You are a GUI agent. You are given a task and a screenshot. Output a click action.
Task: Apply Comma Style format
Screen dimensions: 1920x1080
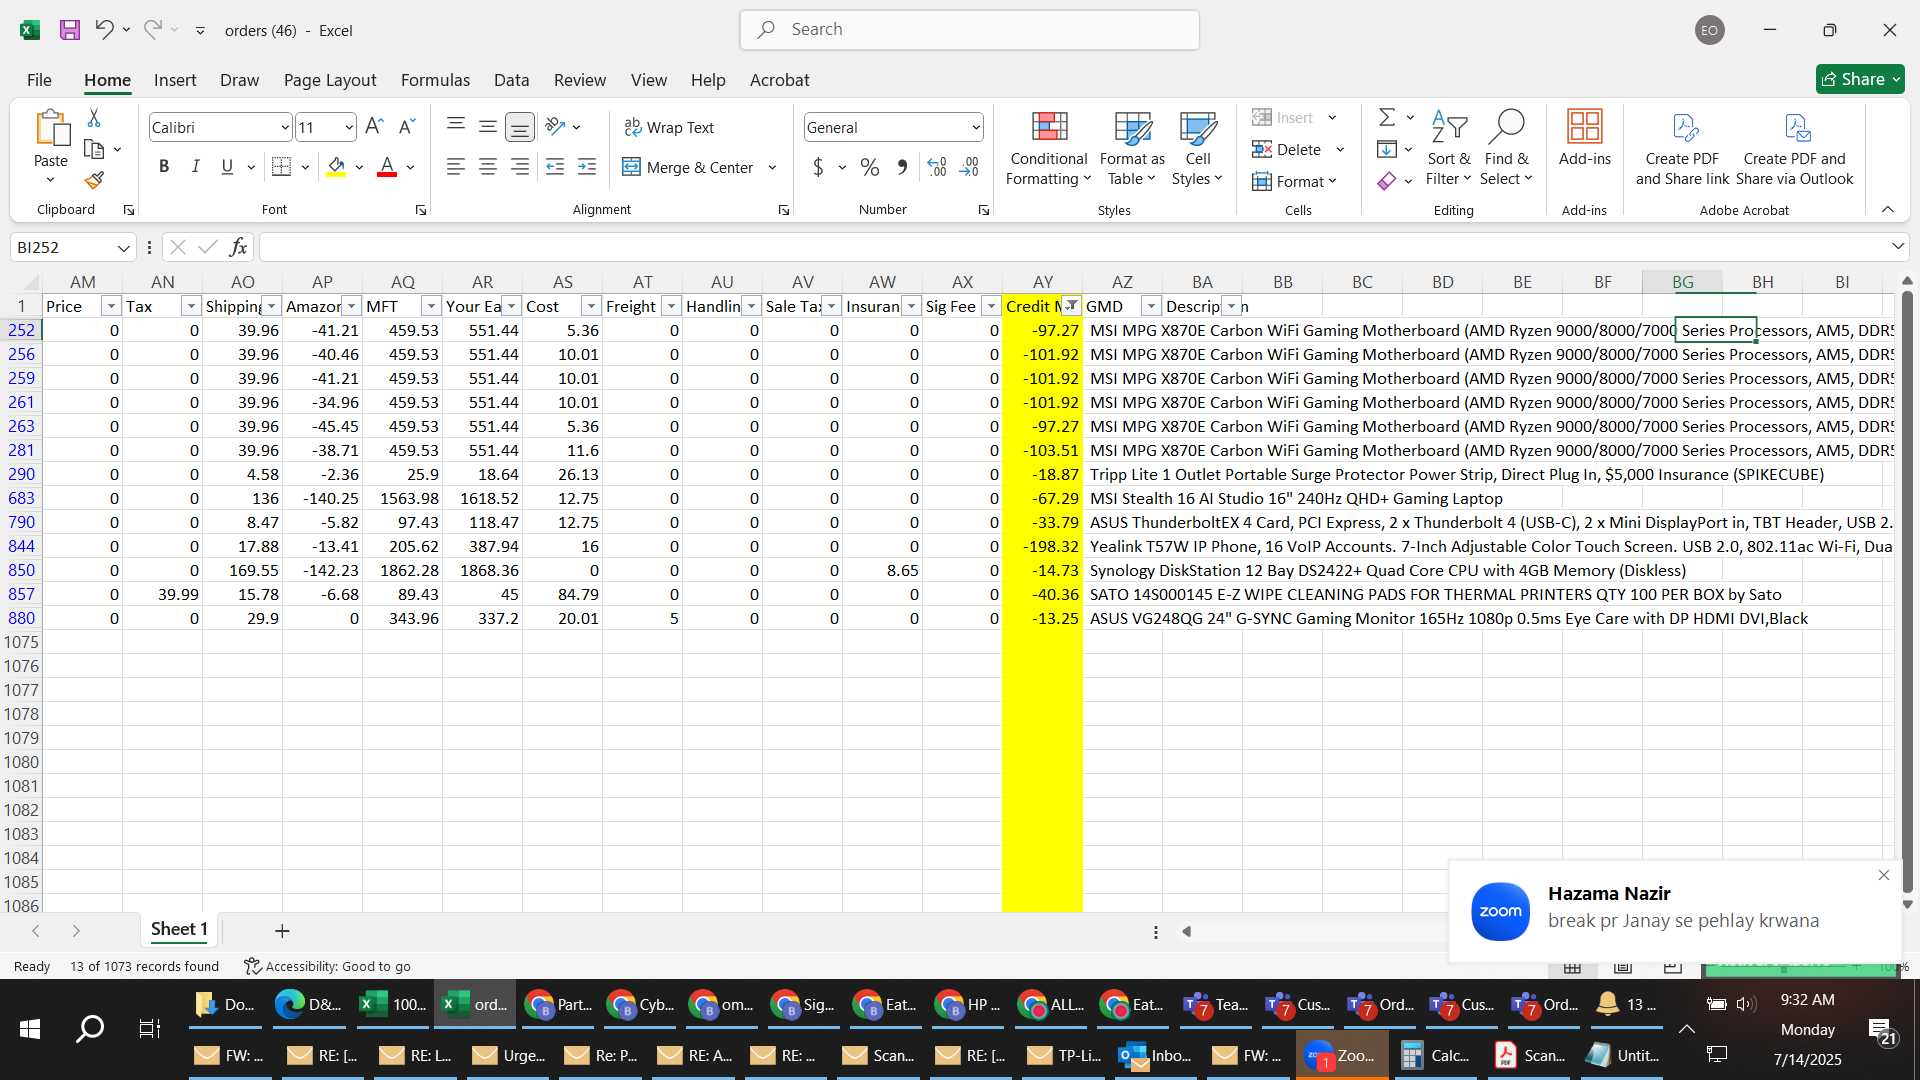pos(902,167)
